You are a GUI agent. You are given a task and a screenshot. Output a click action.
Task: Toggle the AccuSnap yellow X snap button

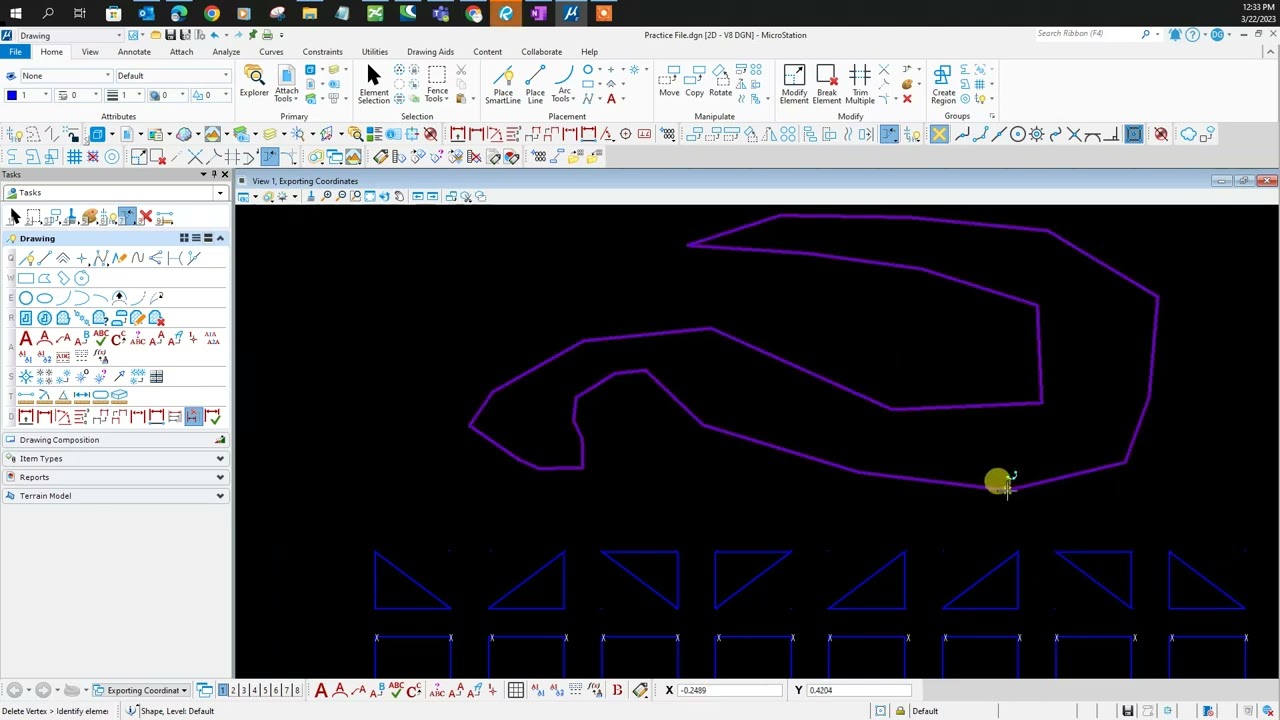click(x=939, y=135)
